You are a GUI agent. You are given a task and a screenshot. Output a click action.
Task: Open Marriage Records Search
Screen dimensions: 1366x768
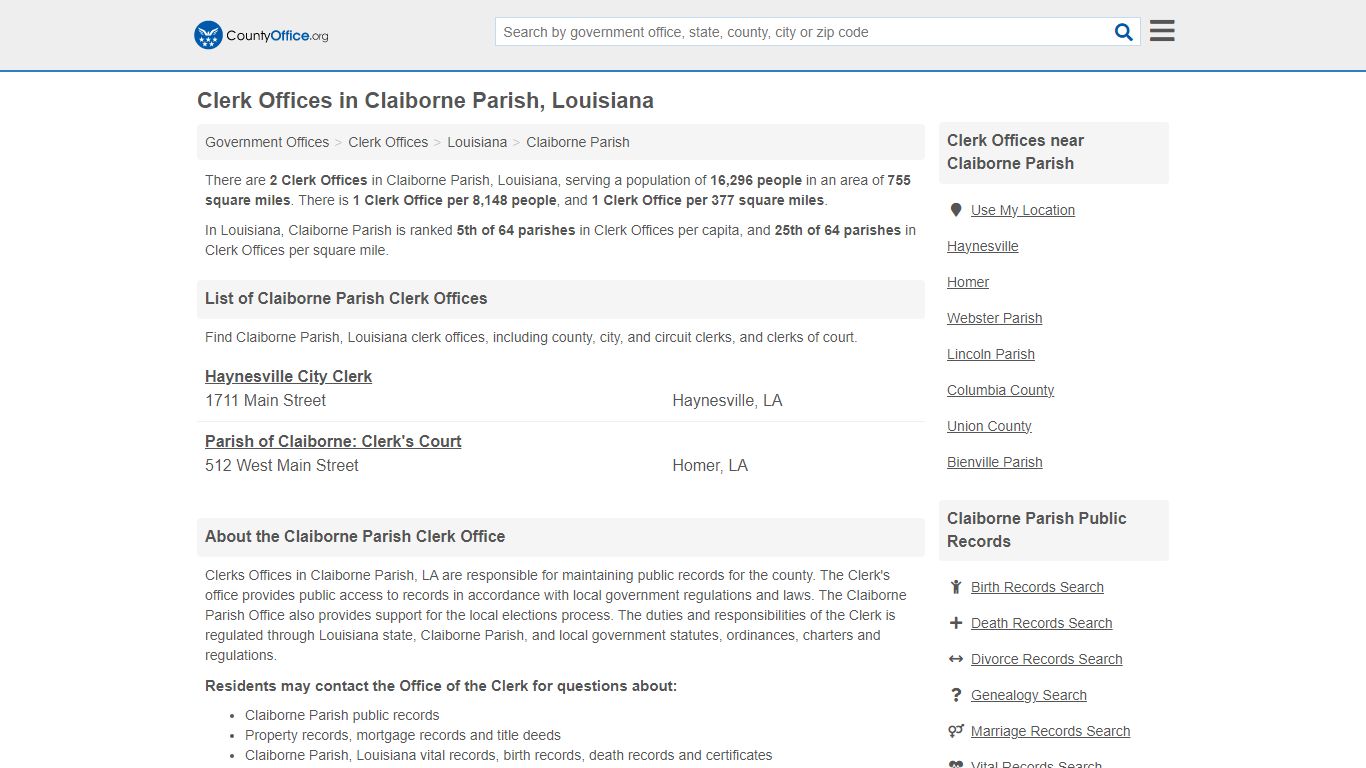(x=1050, y=731)
